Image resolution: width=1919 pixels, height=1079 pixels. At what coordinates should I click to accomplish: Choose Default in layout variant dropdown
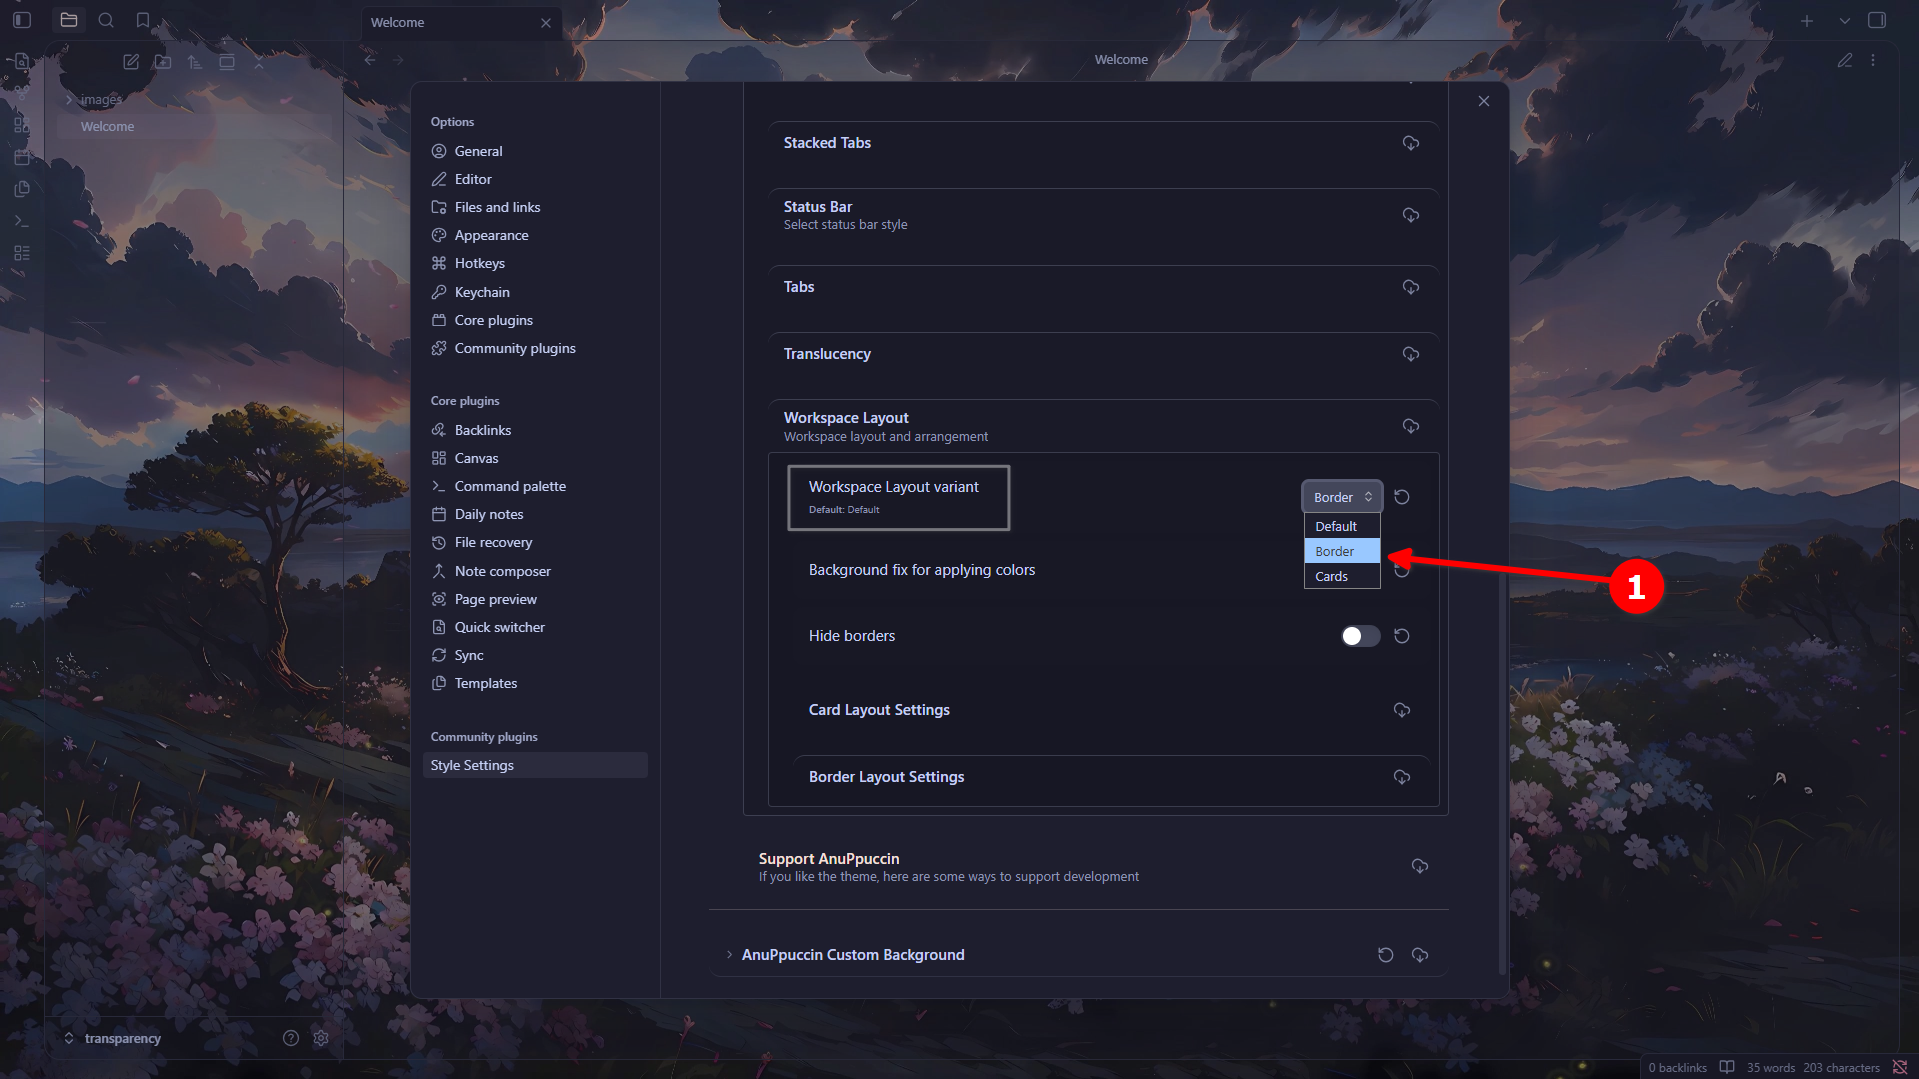point(1336,526)
